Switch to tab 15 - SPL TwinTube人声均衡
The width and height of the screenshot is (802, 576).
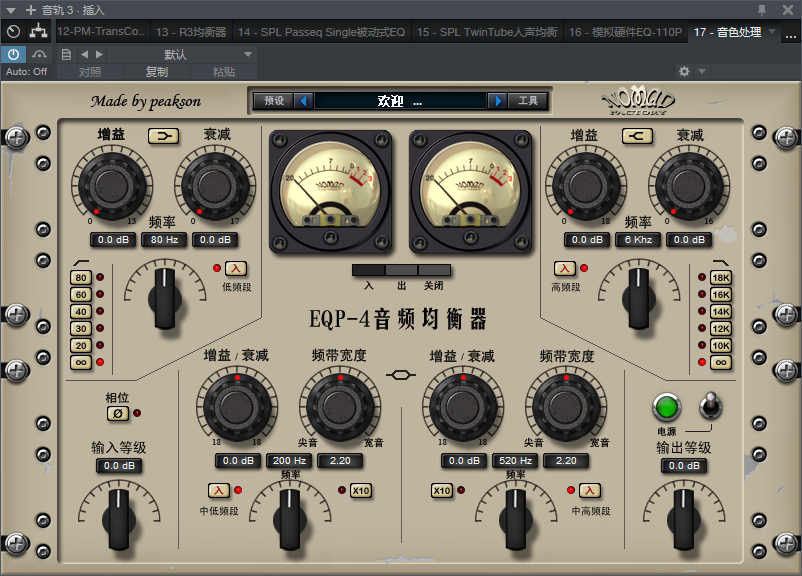487,32
